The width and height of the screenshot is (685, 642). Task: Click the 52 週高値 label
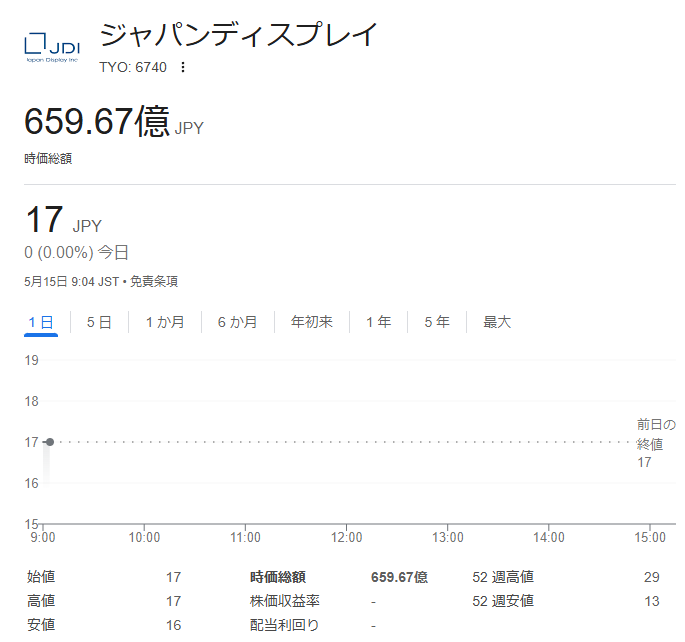503,577
